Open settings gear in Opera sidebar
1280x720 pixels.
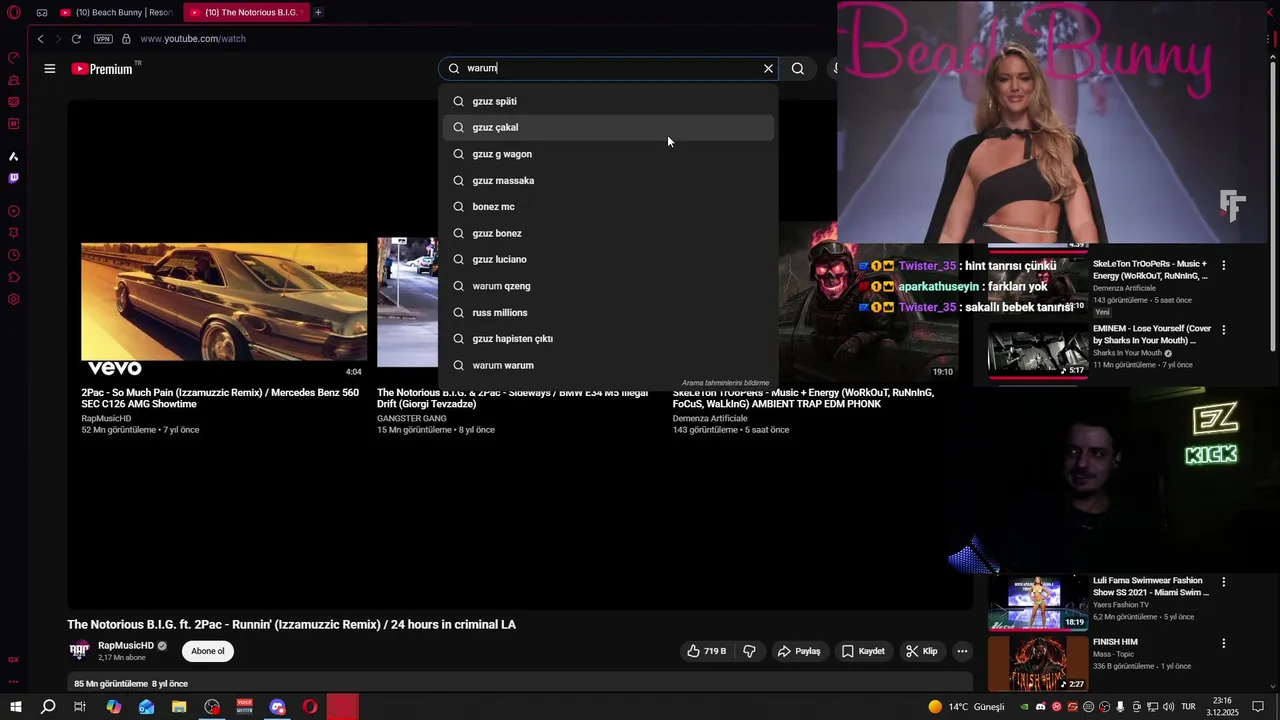tap(14, 299)
